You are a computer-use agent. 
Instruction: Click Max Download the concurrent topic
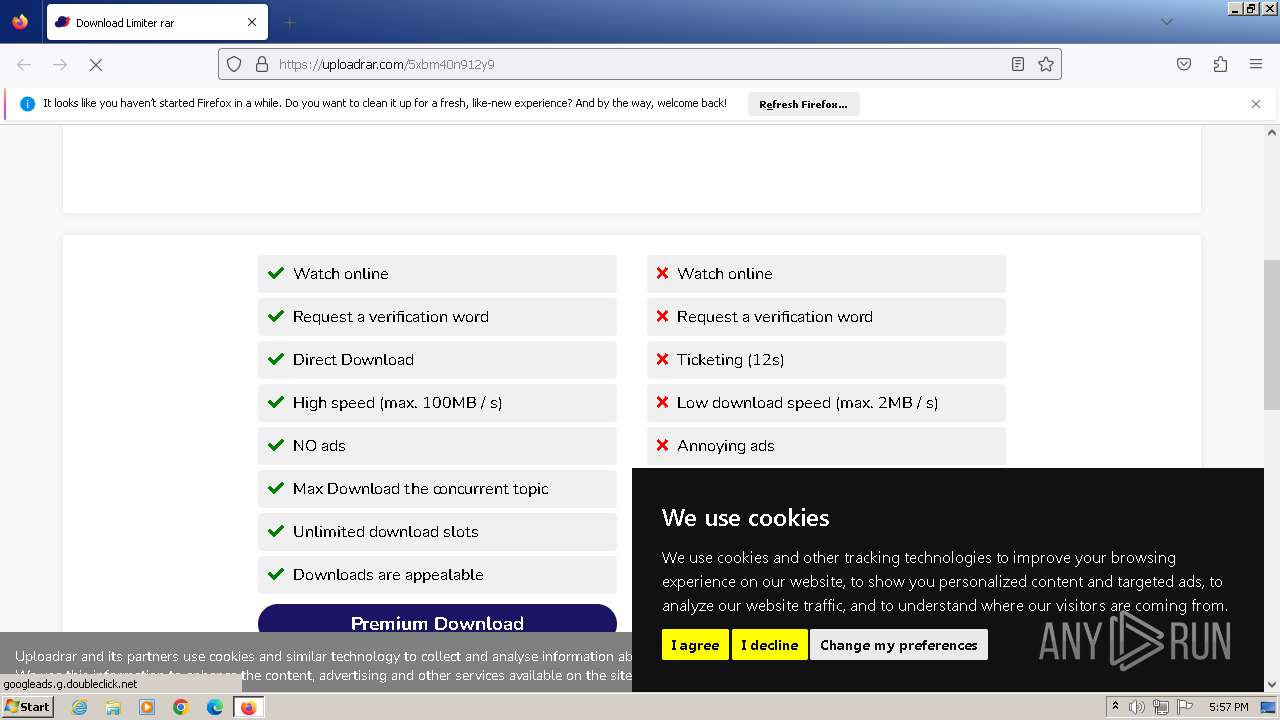coord(437,489)
